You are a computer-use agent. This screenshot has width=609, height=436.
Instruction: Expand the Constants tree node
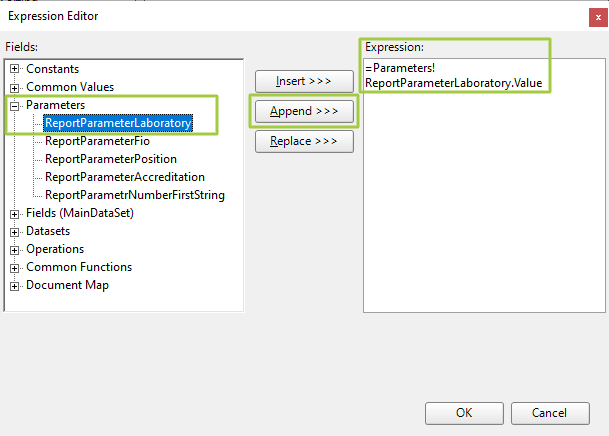[x=15, y=69]
